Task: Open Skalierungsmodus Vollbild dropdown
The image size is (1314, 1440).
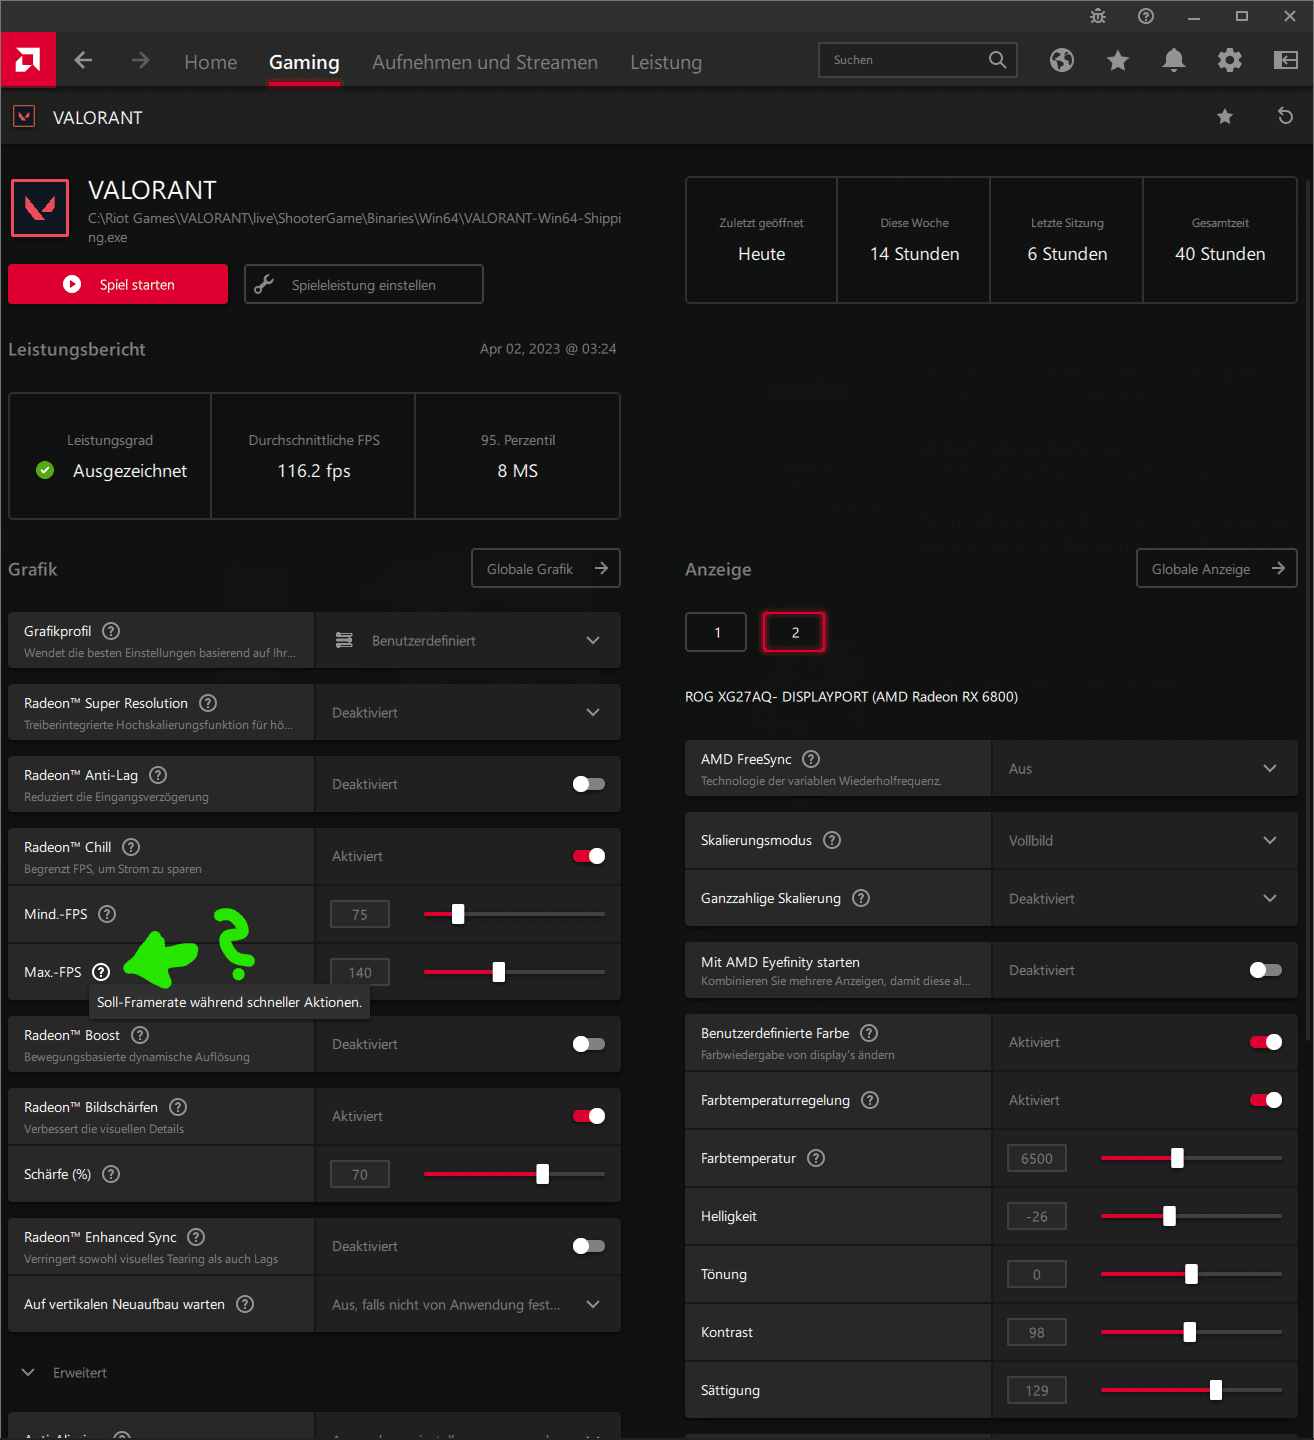Action: coord(1145,840)
